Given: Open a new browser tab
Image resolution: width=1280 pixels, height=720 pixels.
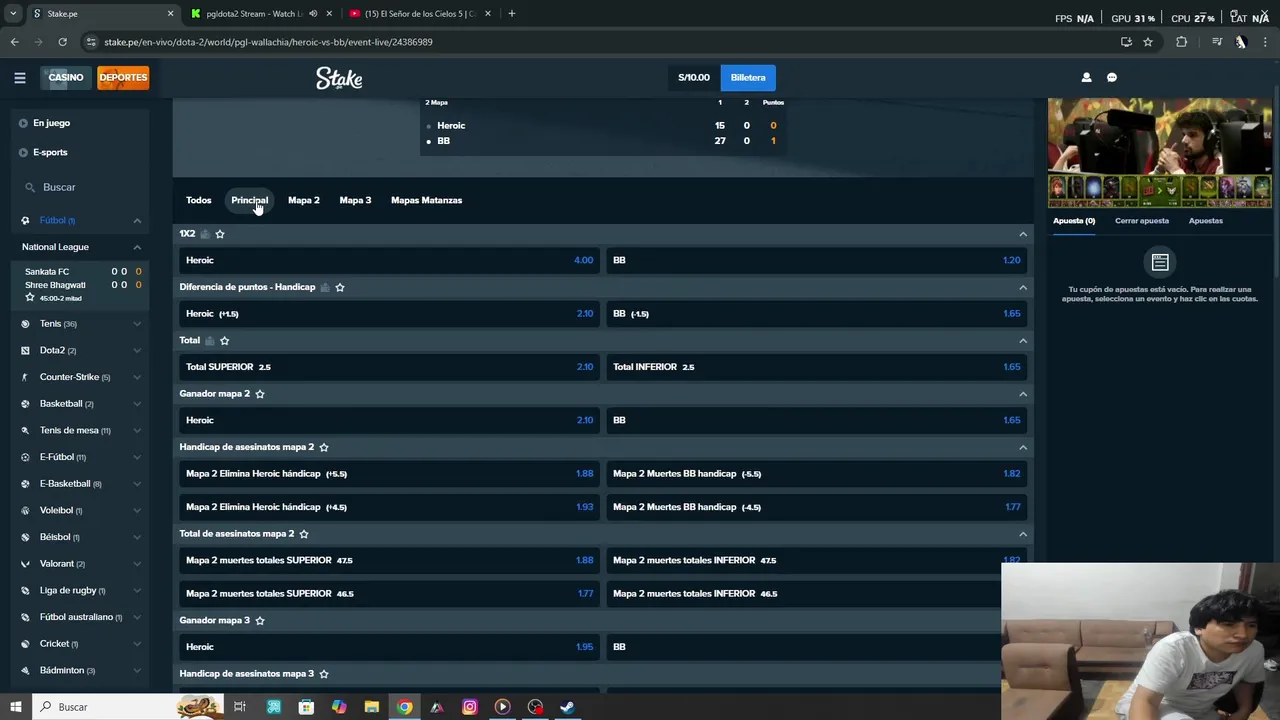Looking at the screenshot, I should (512, 14).
